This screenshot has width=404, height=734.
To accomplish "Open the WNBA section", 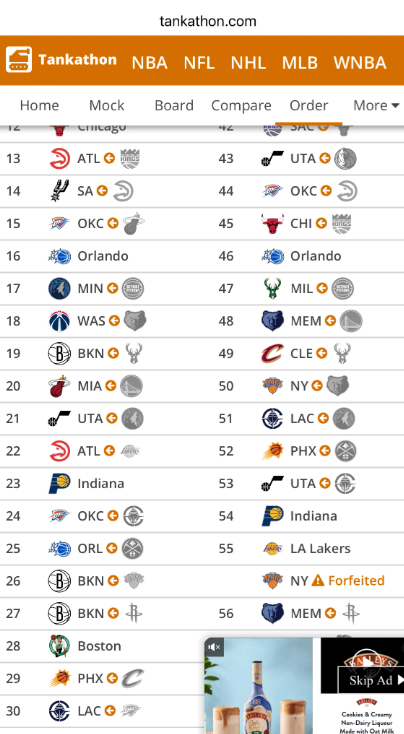I will [360, 62].
